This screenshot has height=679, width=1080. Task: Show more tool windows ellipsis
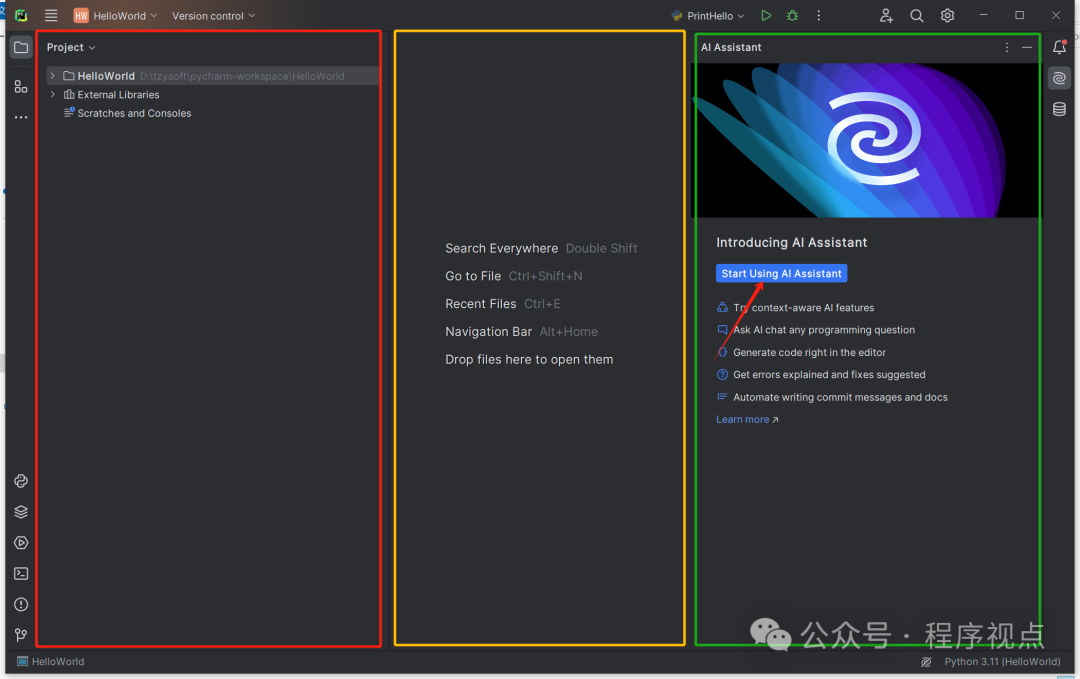coord(21,118)
